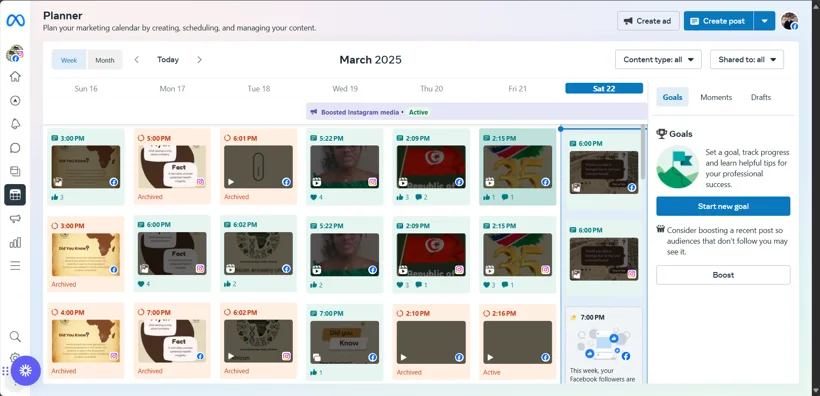
Task: Open Wed 5:22 PM Instagram reel with 4 likes
Action: point(345,166)
